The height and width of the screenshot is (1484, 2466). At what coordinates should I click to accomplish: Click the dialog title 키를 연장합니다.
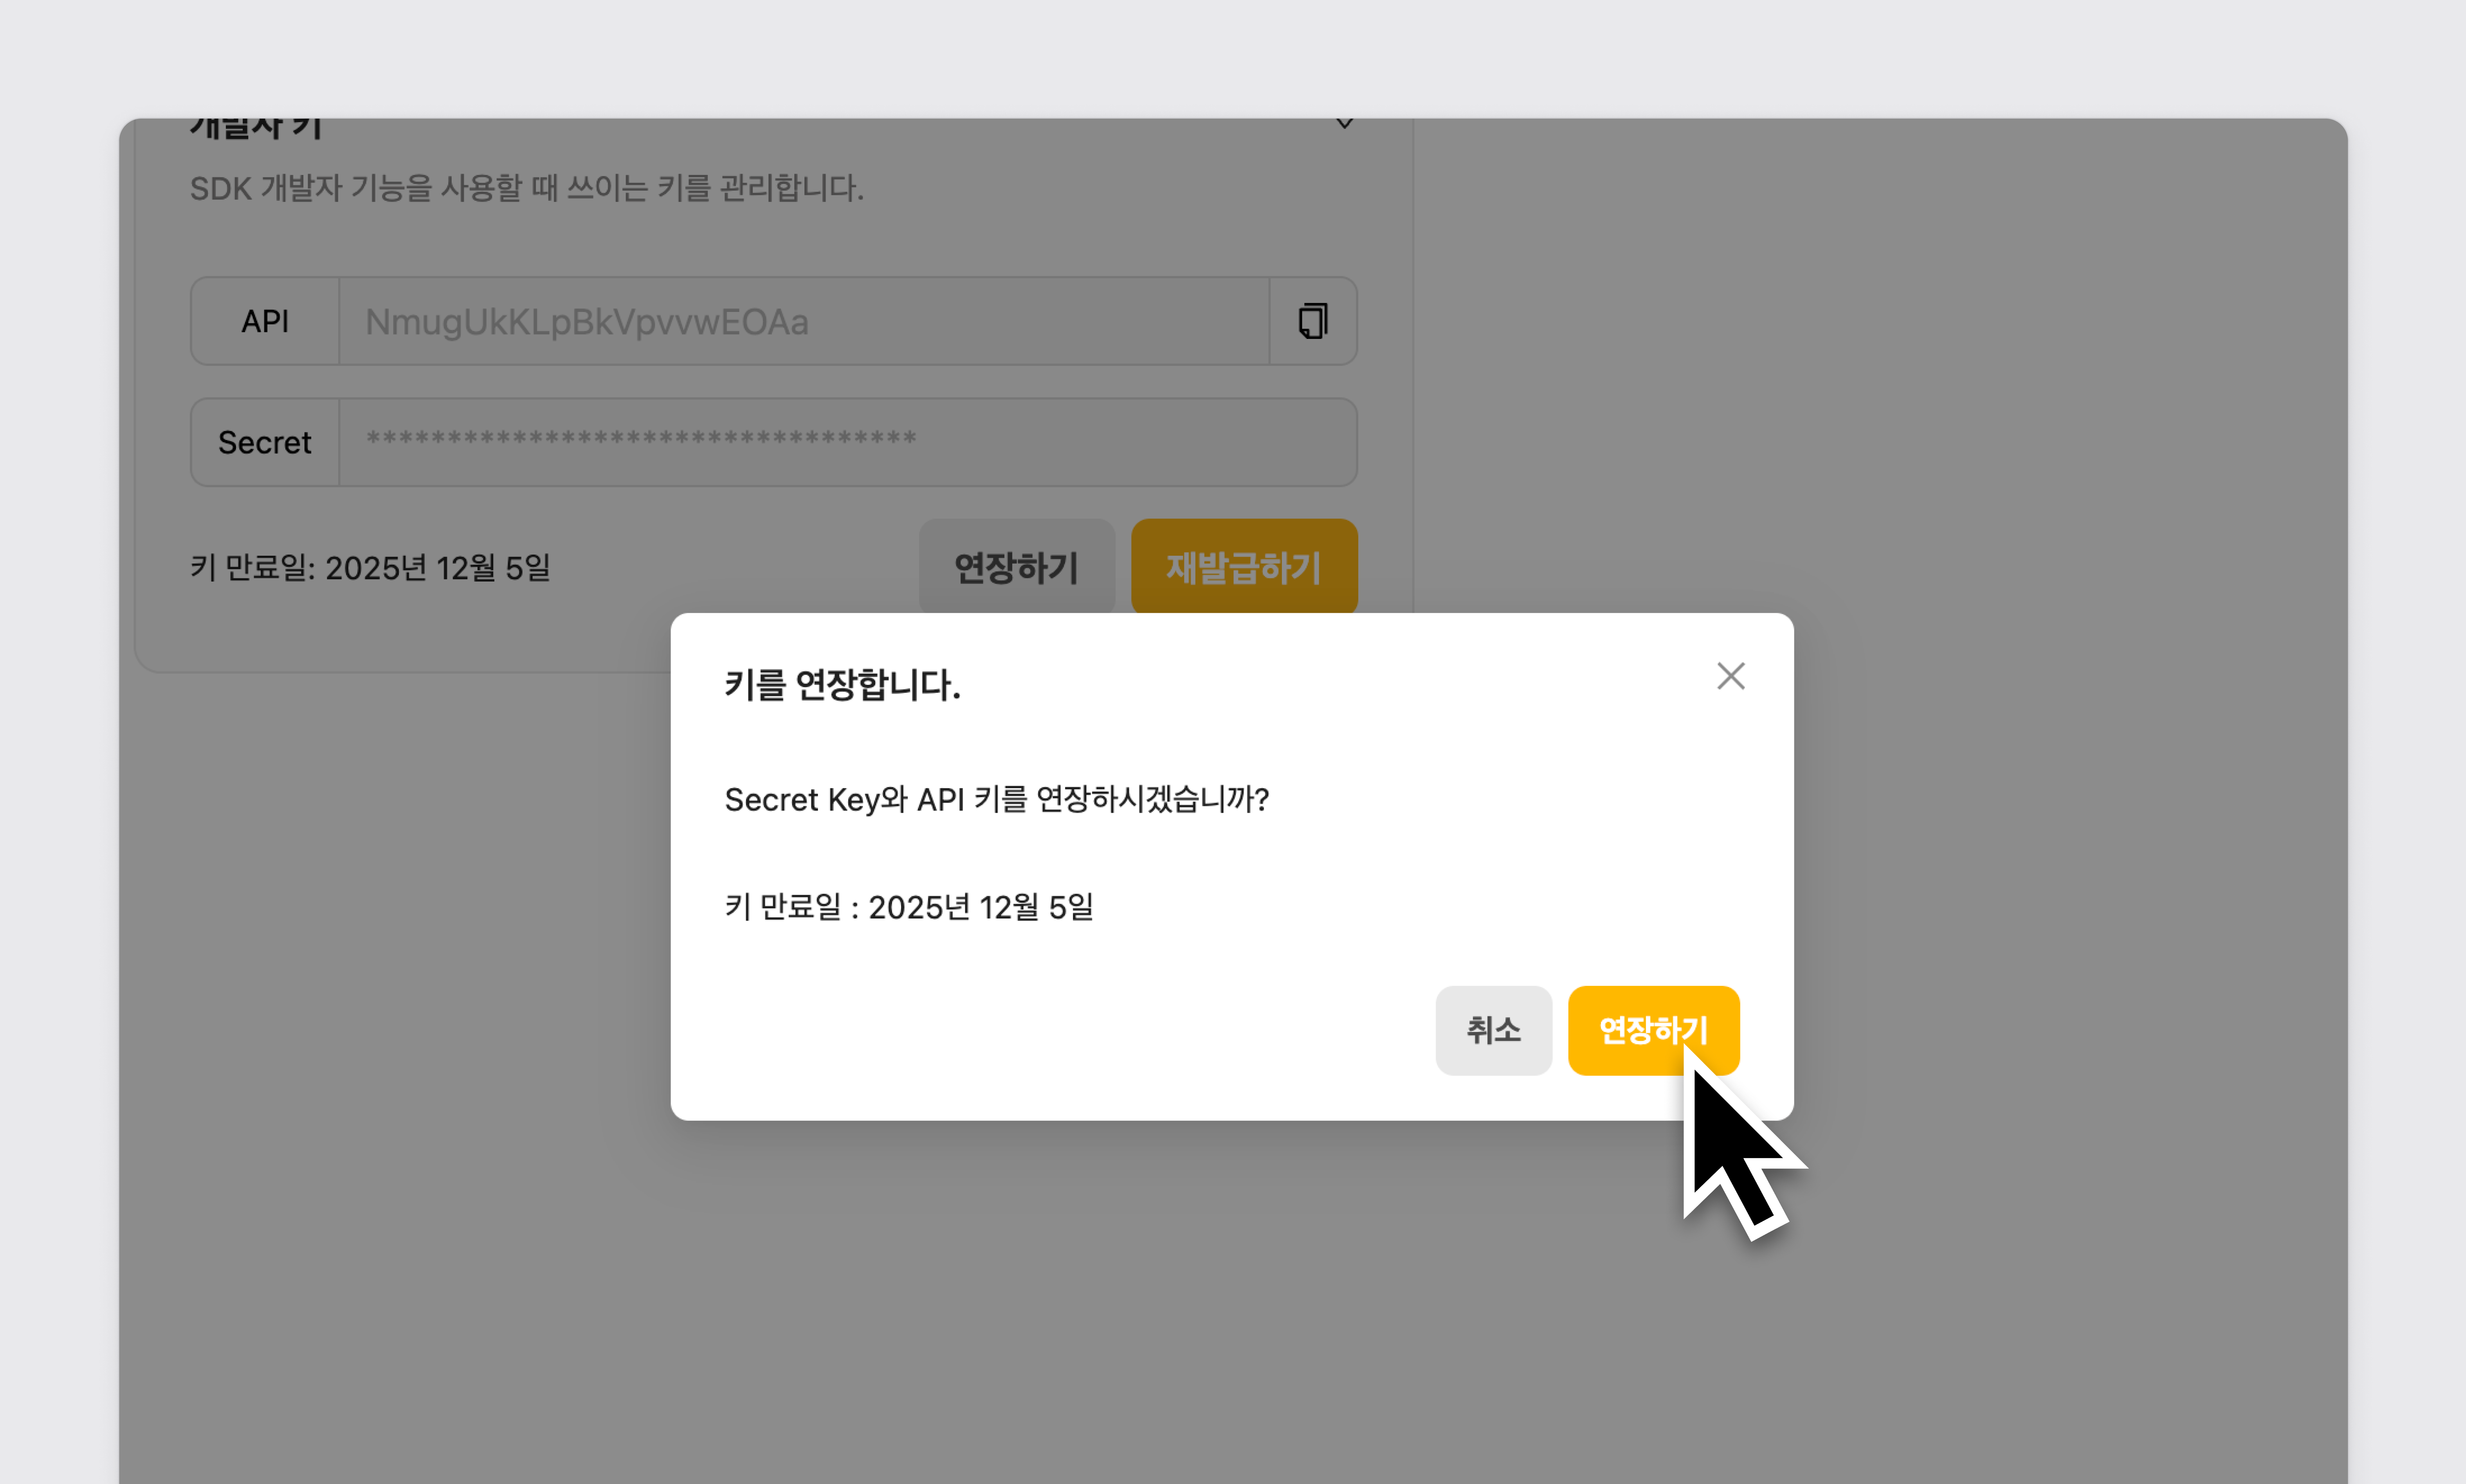(842, 685)
